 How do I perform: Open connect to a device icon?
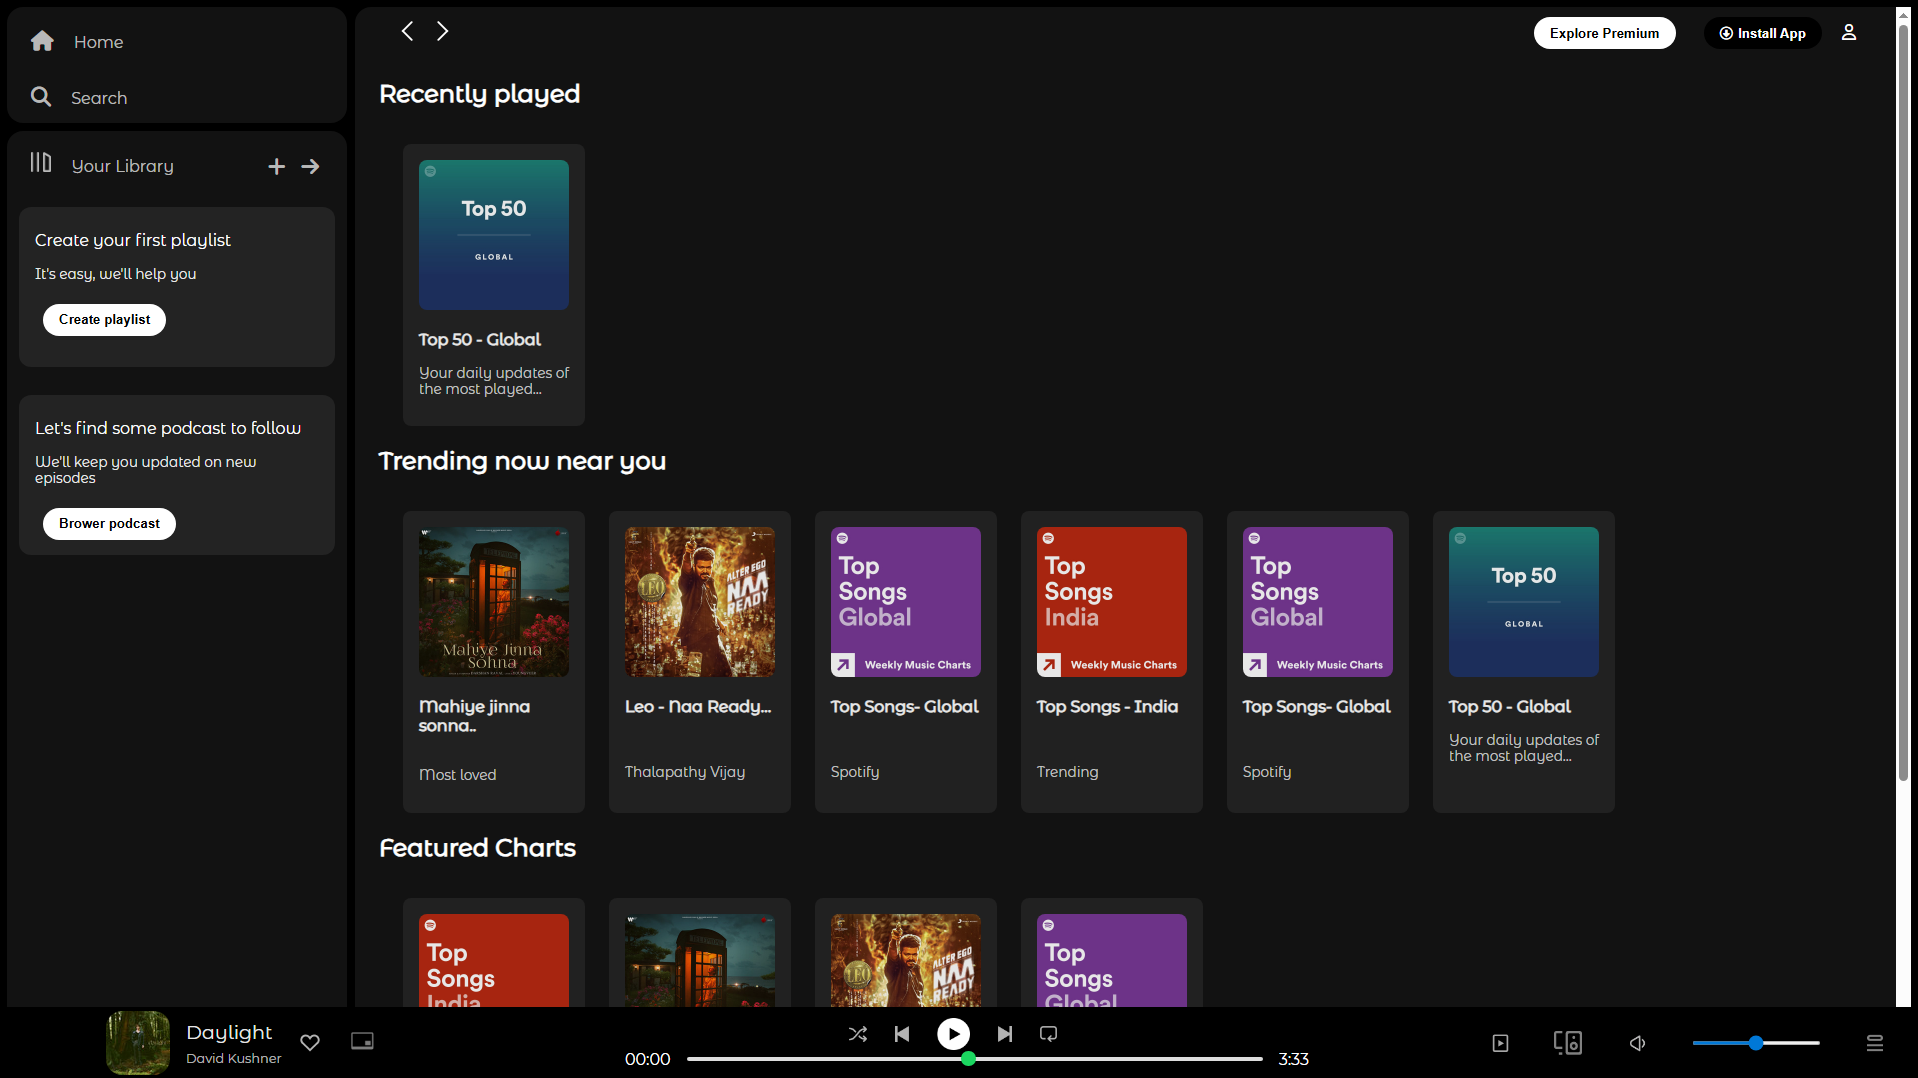point(1567,1043)
